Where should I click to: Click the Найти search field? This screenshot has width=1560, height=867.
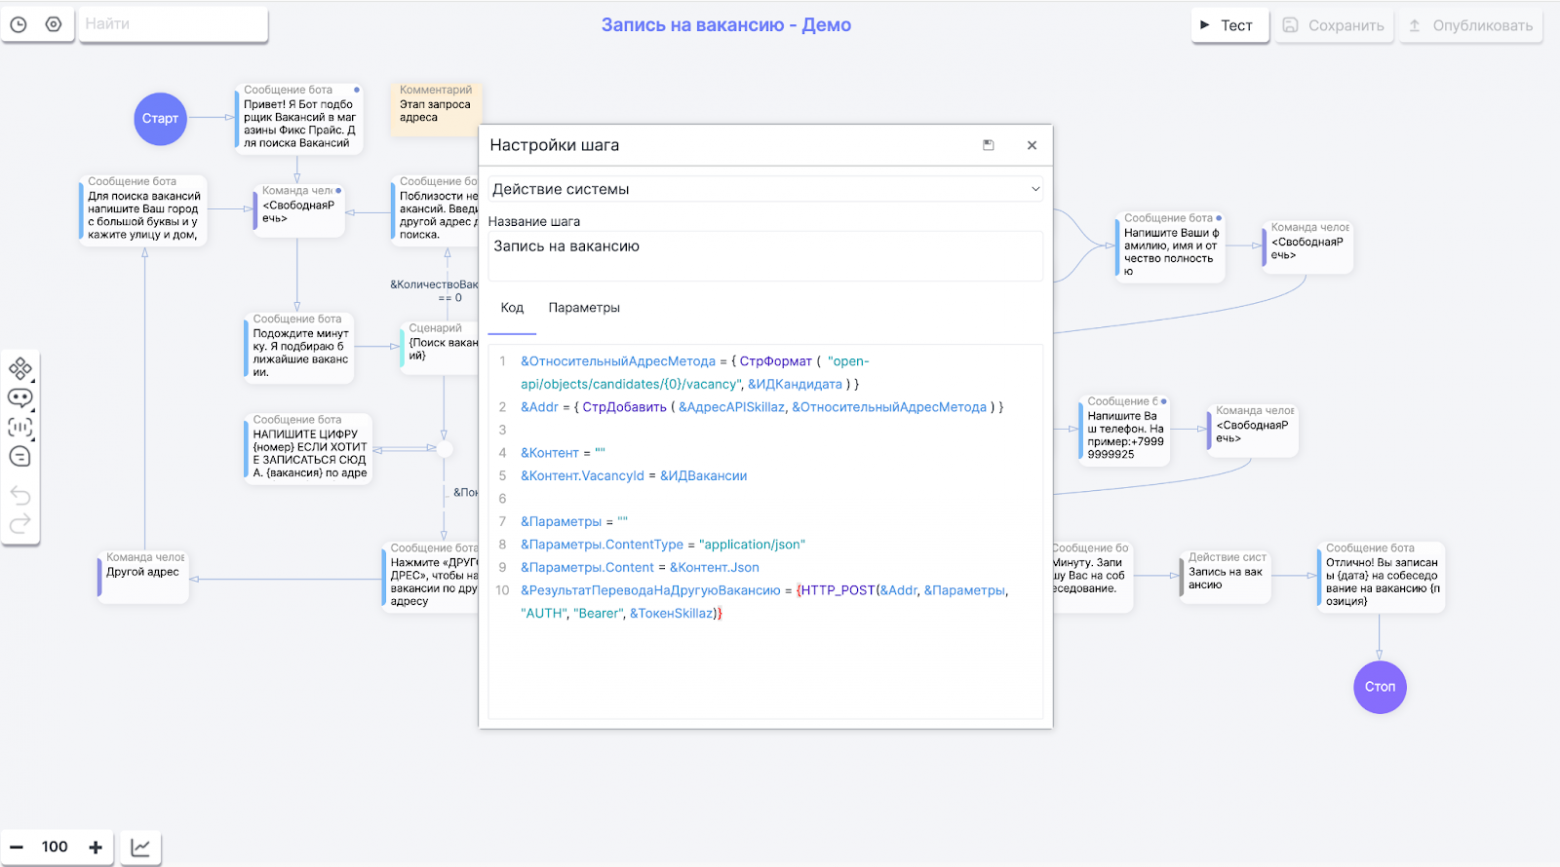click(172, 24)
